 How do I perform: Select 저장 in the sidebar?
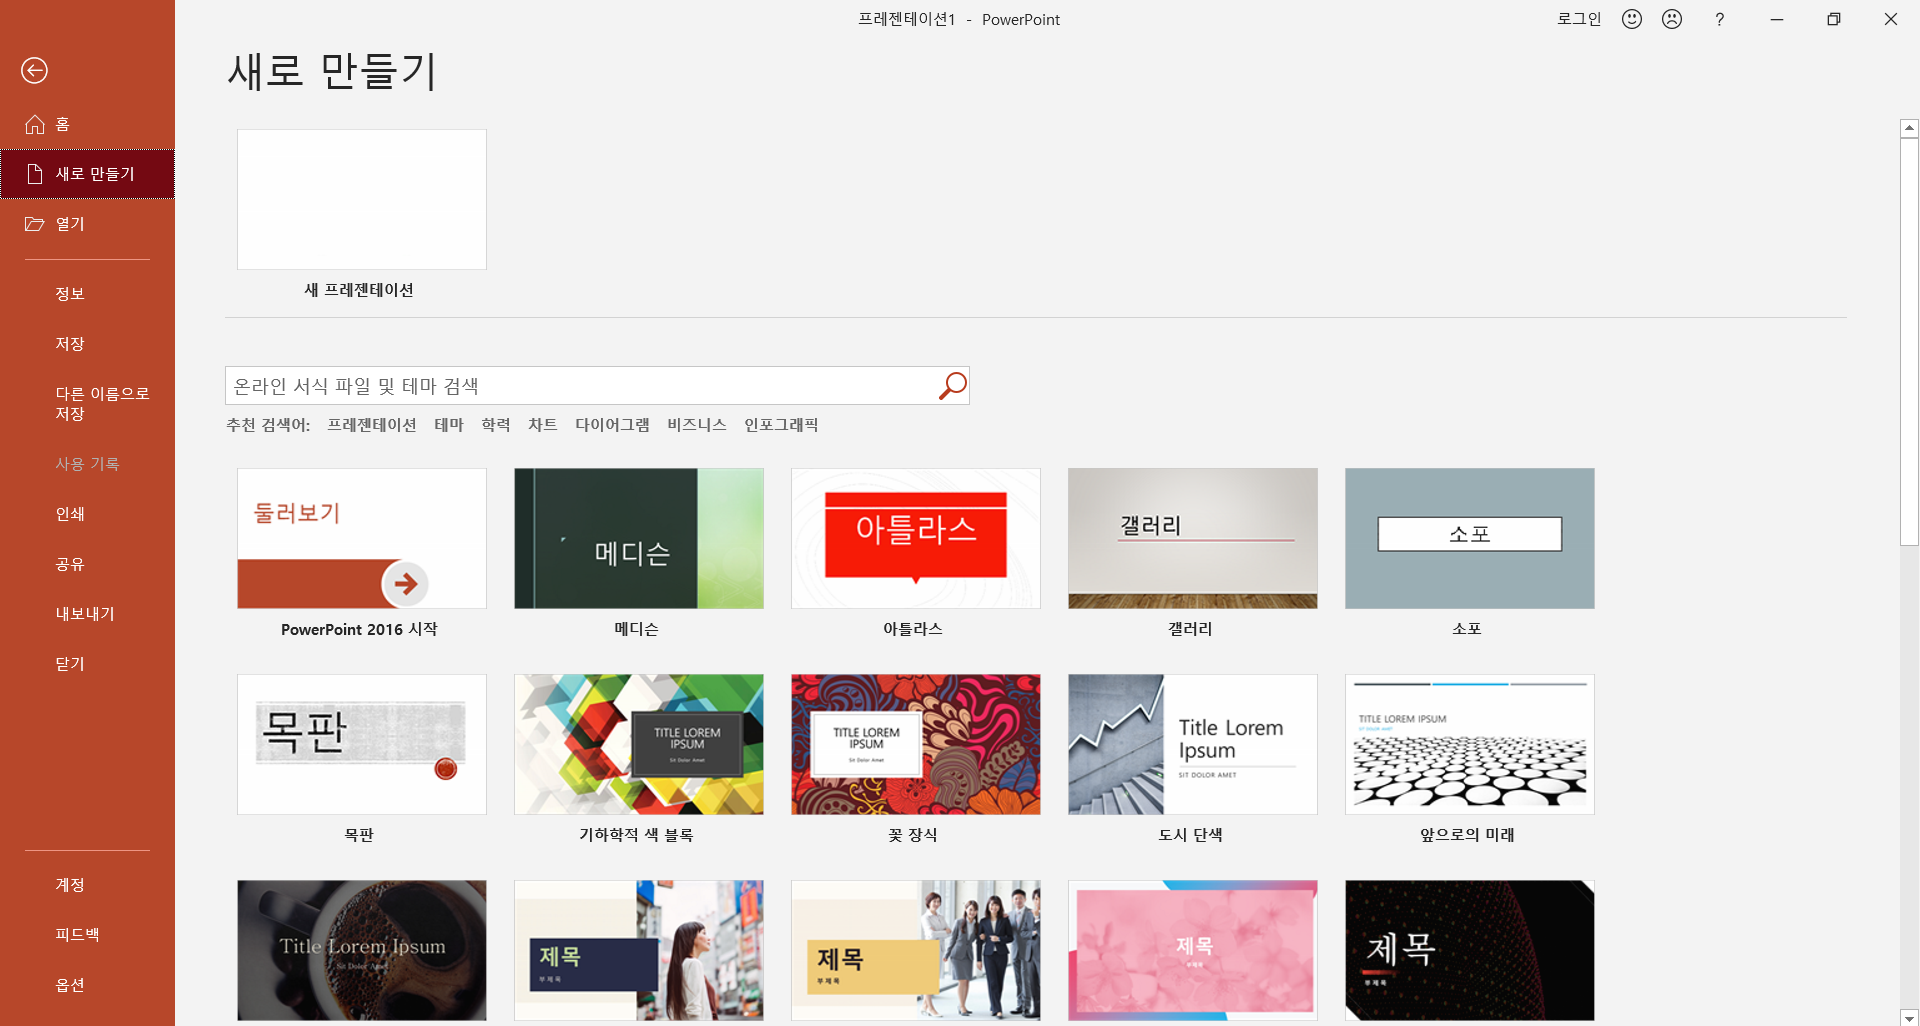(x=87, y=344)
